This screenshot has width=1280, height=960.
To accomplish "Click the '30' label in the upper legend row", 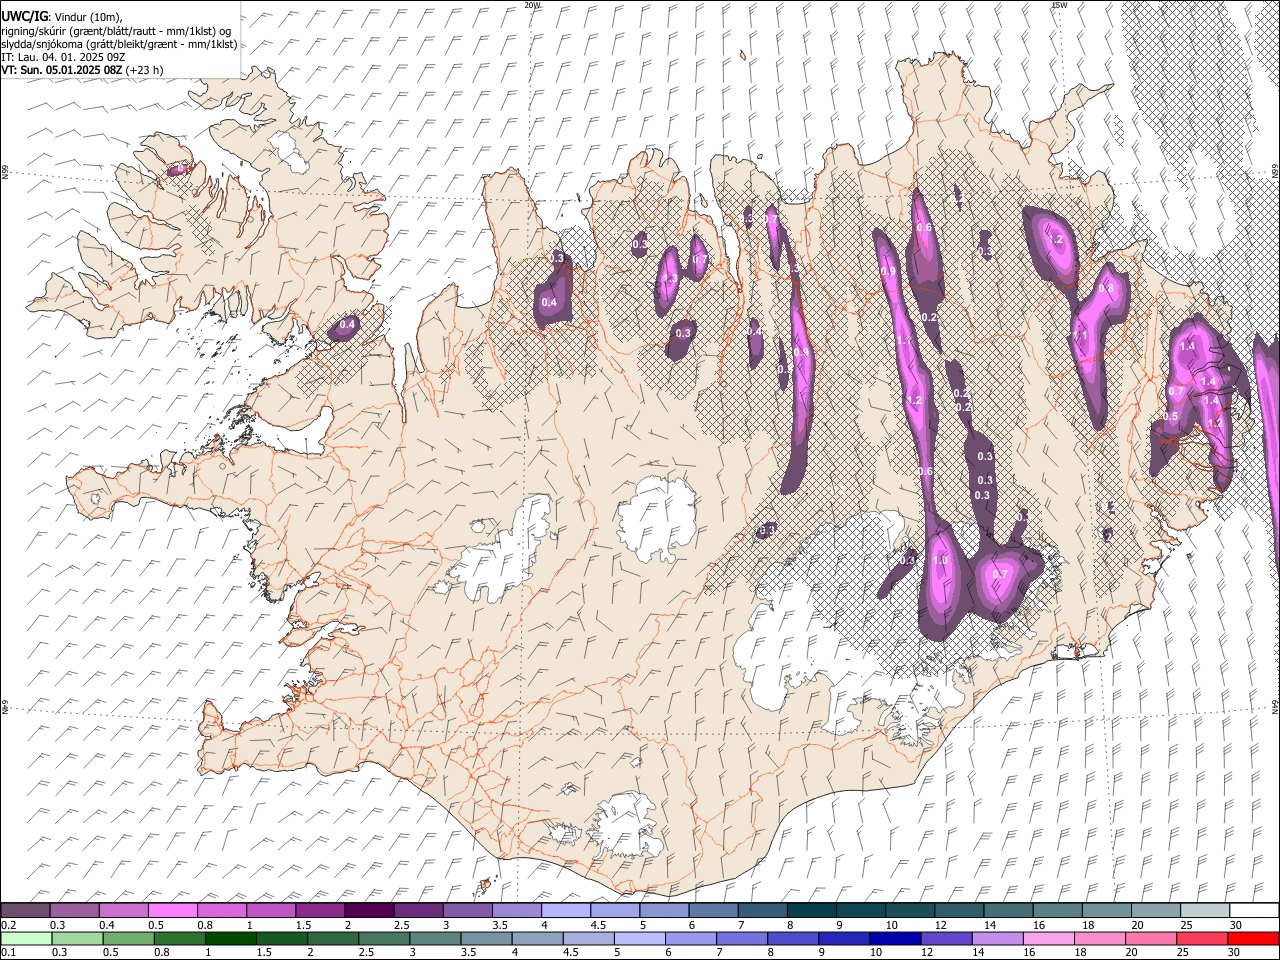I will pyautogui.click(x=1235, y=926).
